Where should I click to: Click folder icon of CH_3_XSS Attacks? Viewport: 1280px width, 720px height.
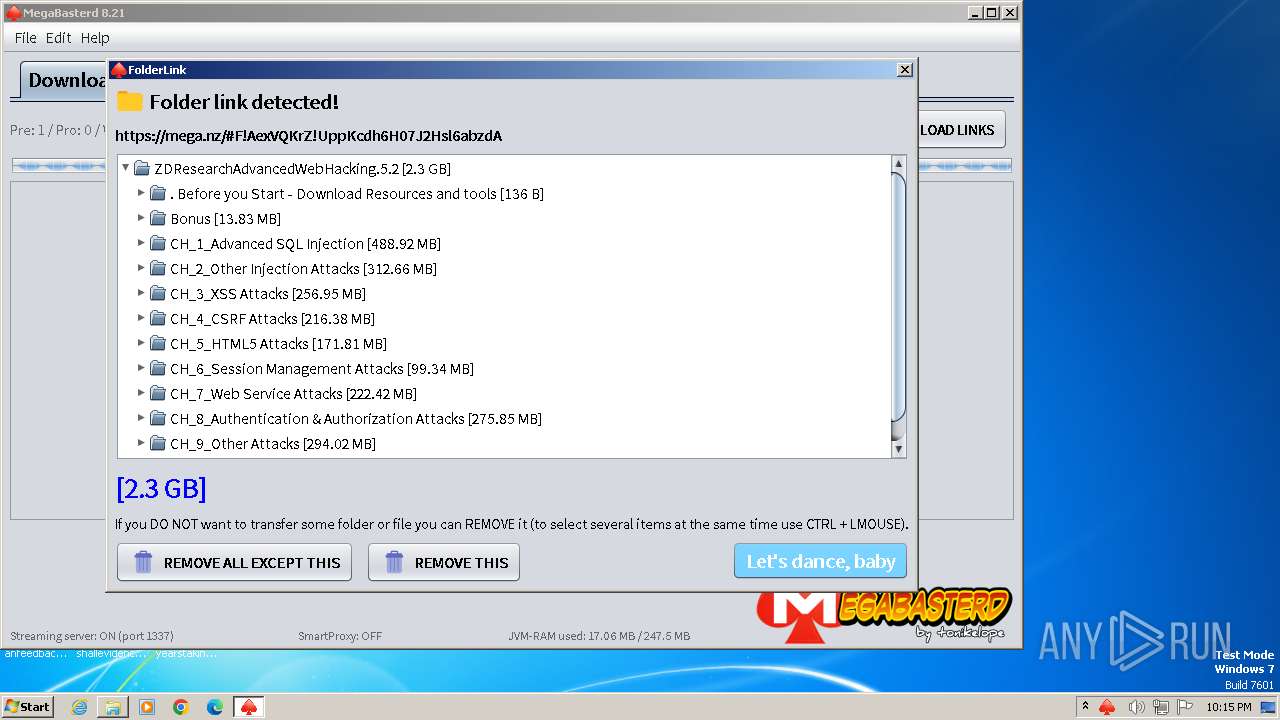pyautogui.click(x=158, y=293)
